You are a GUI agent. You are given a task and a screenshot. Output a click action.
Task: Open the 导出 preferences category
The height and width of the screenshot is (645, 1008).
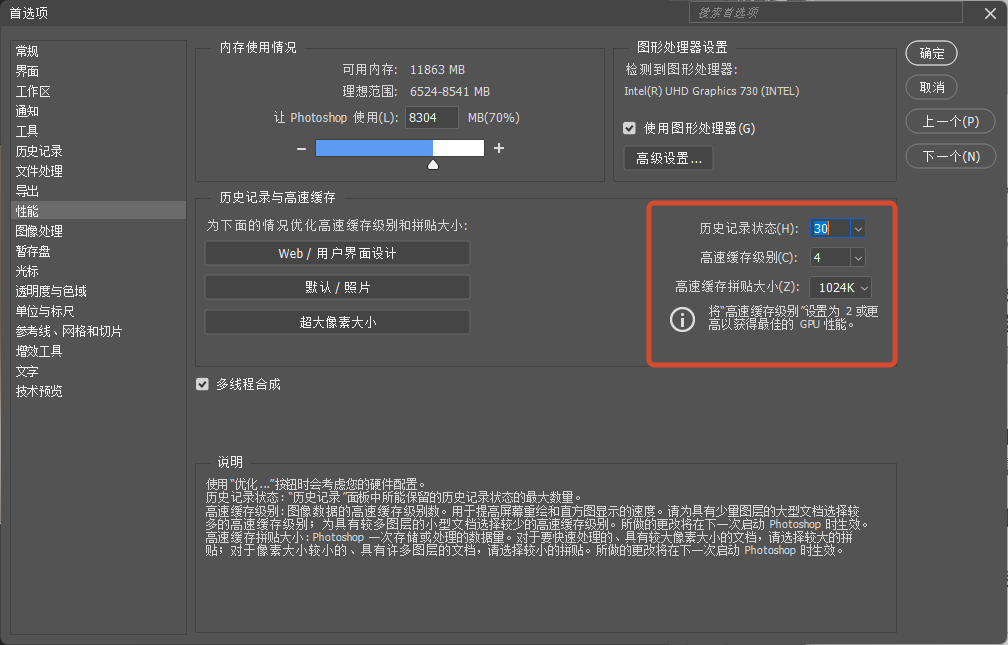[98, 191]
